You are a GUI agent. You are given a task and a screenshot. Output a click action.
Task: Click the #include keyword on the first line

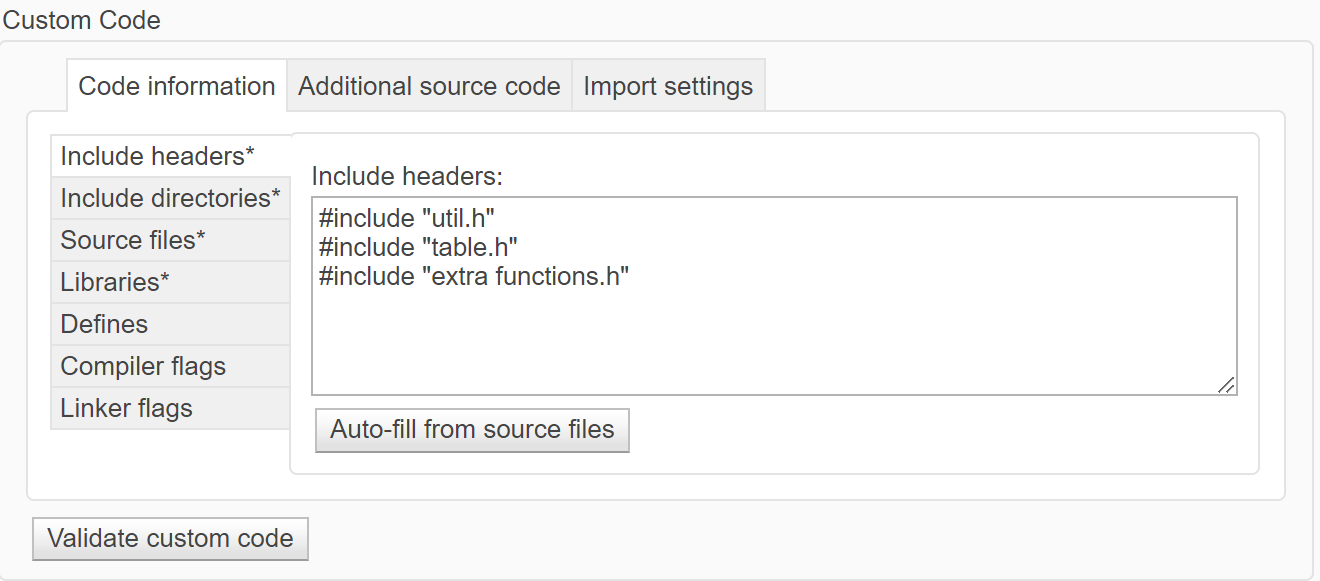[x=365, y=217]
